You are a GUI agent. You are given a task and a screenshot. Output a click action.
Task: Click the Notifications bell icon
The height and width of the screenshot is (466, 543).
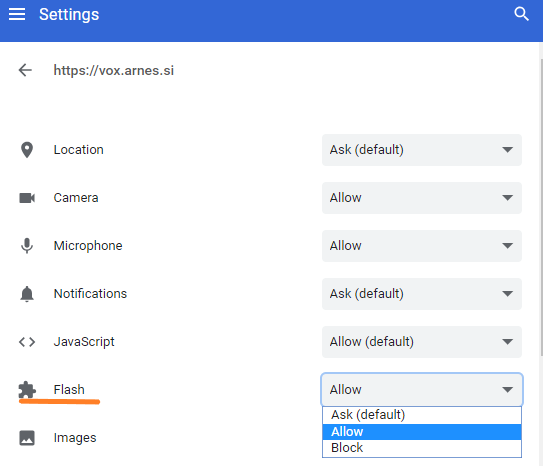27,294
